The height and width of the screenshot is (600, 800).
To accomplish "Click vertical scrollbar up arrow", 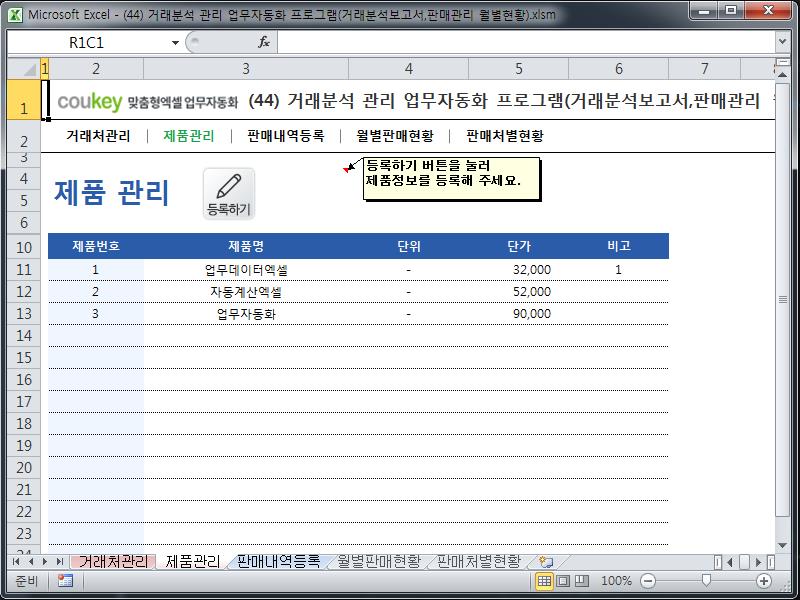I will click(782, 75).
